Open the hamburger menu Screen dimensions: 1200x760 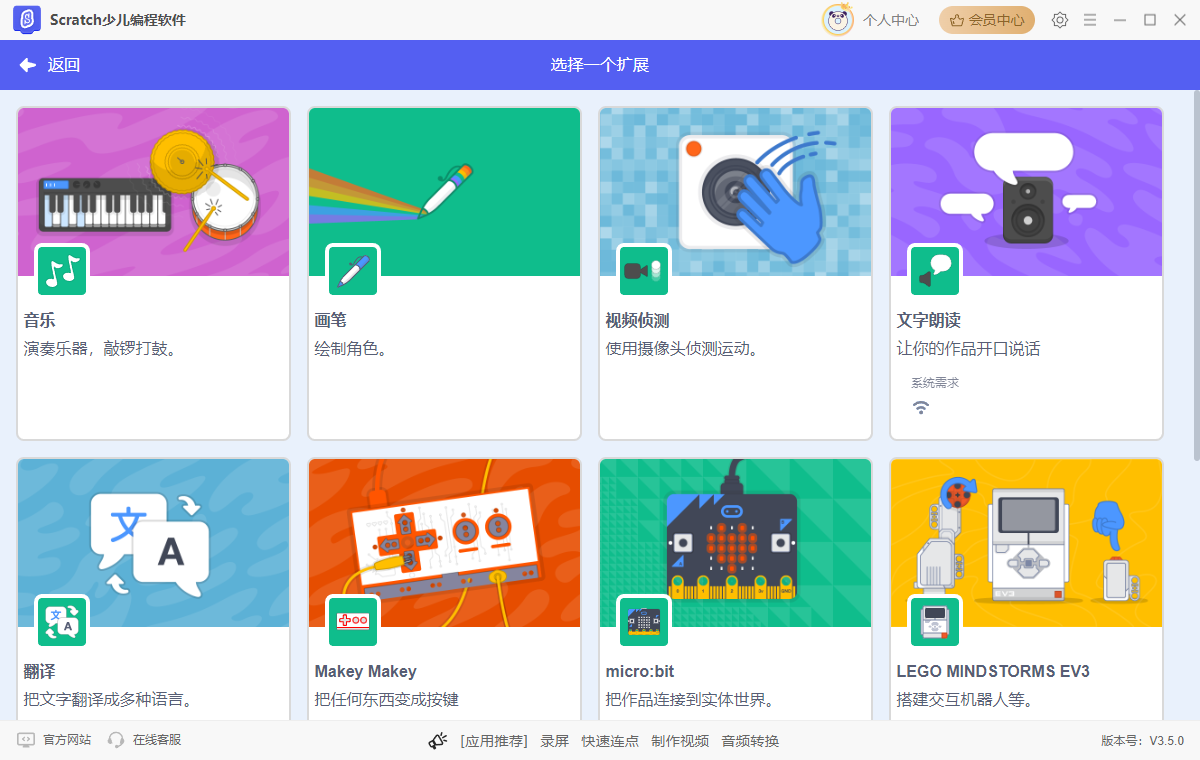pos(1089,19)
